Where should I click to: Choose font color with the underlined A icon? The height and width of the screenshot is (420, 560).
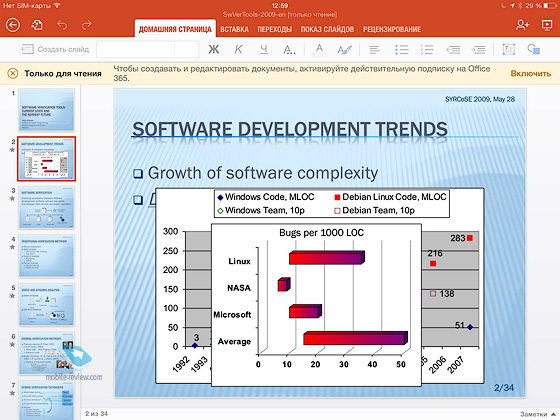pos(319,49)
